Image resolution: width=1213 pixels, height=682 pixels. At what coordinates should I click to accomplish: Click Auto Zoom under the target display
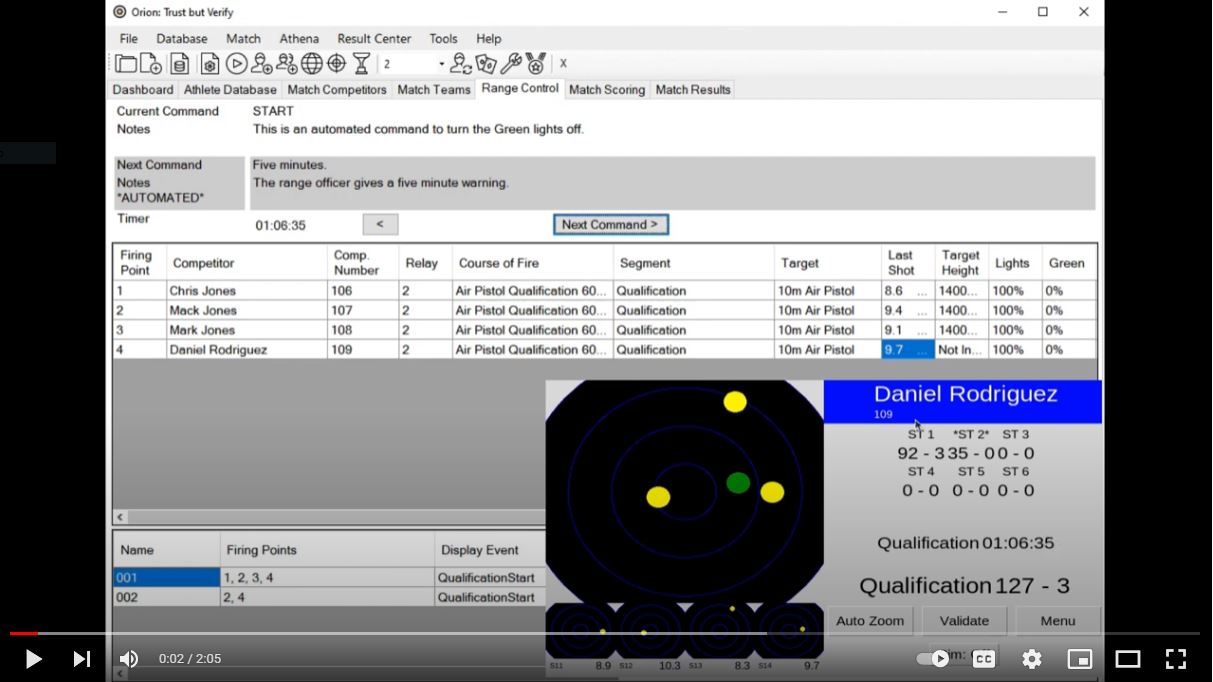(869, 620)
